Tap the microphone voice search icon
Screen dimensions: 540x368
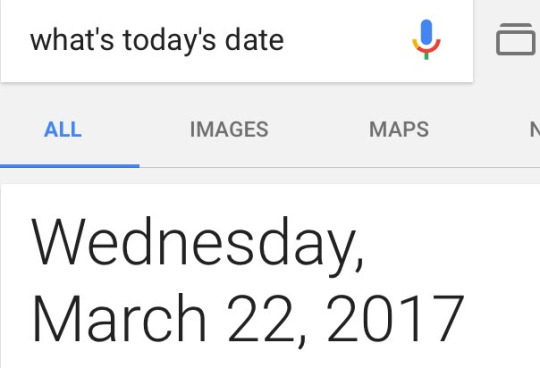click(426, 39)
